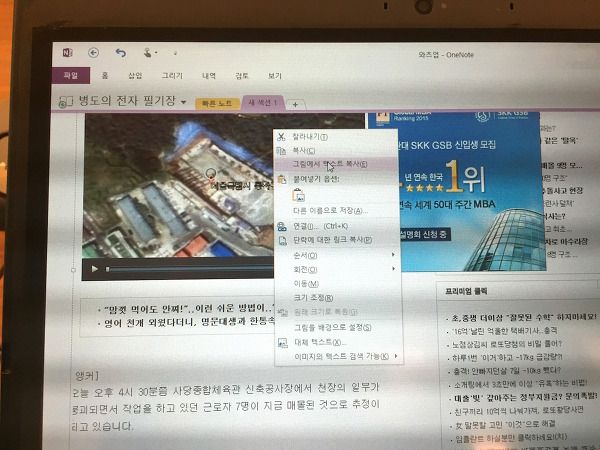
Task: Select the 새 섹션 1 section tab
Action: [263, 103]
